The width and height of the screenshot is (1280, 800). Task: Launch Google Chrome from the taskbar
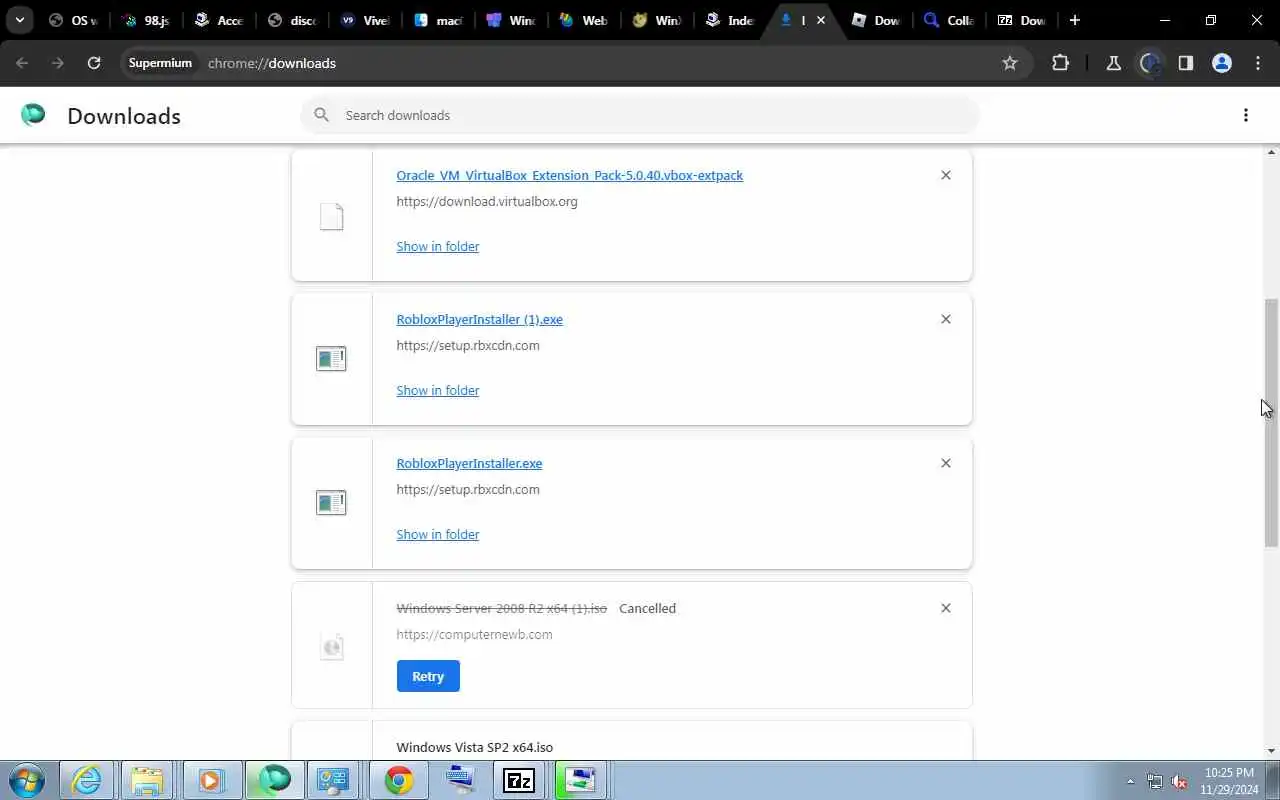(399, 780)
